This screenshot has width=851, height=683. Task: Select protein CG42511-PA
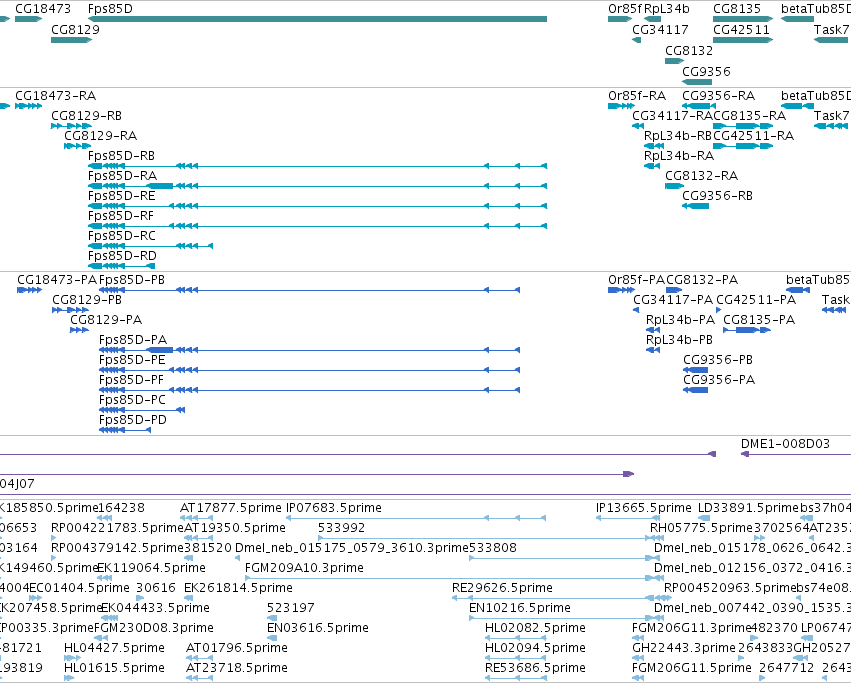click(756, 300)
